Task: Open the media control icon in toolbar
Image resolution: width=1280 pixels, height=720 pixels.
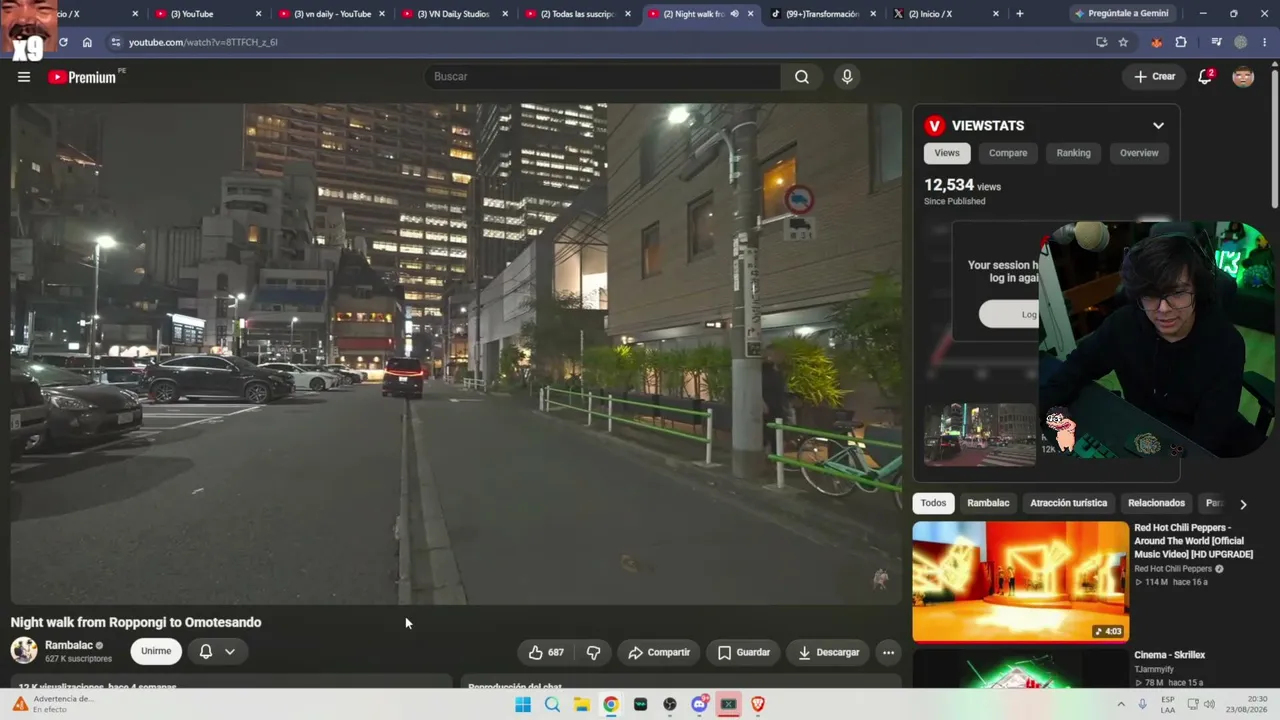Action: 1216,42
